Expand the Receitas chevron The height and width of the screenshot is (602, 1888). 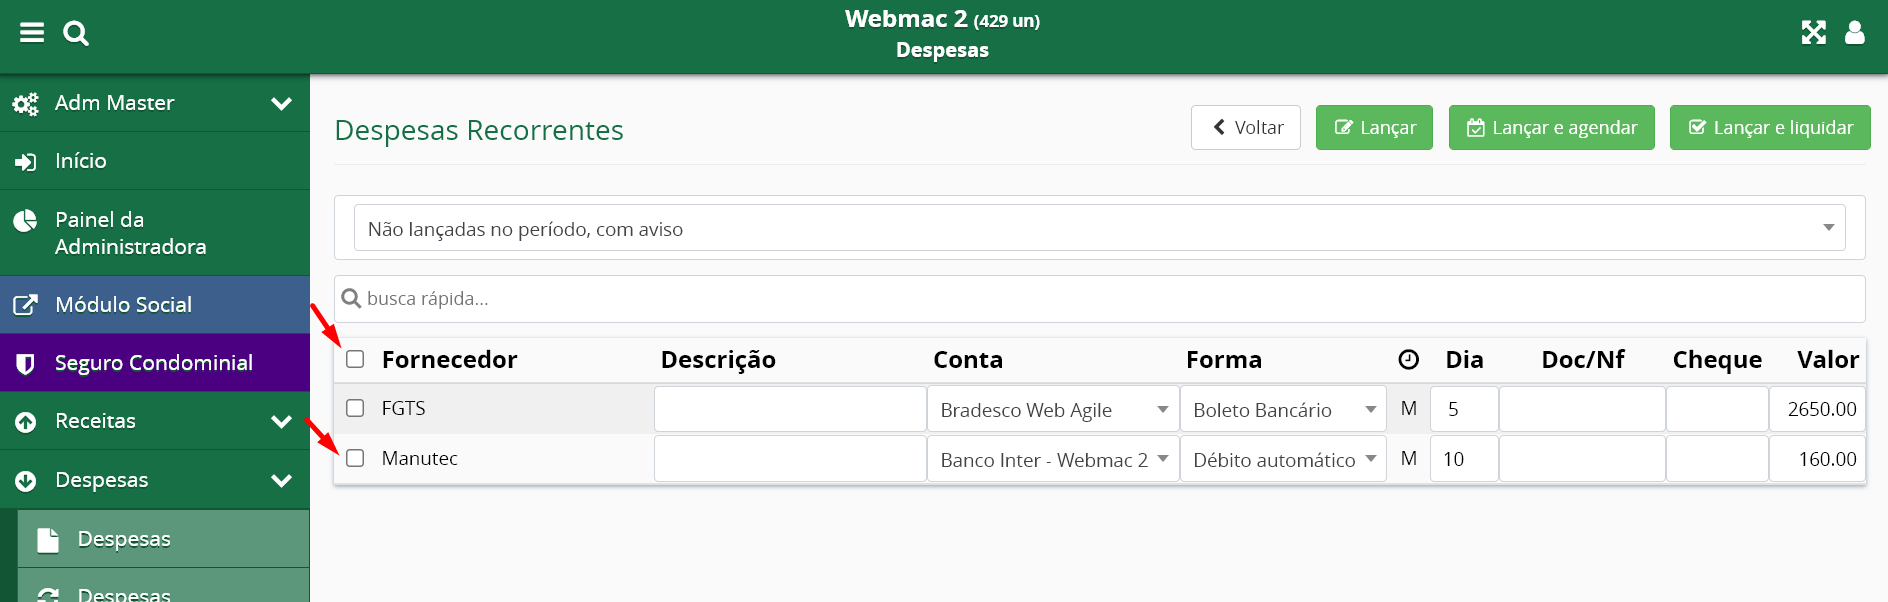[x=282, y=421]
